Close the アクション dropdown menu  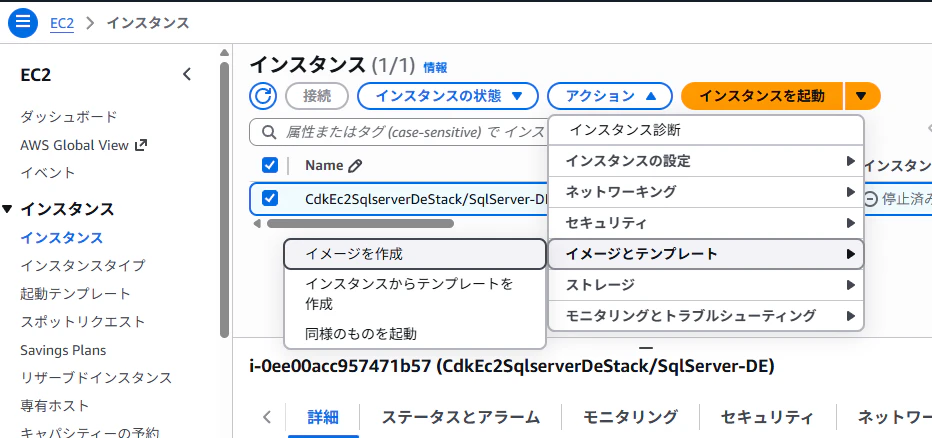coord(610,96)
